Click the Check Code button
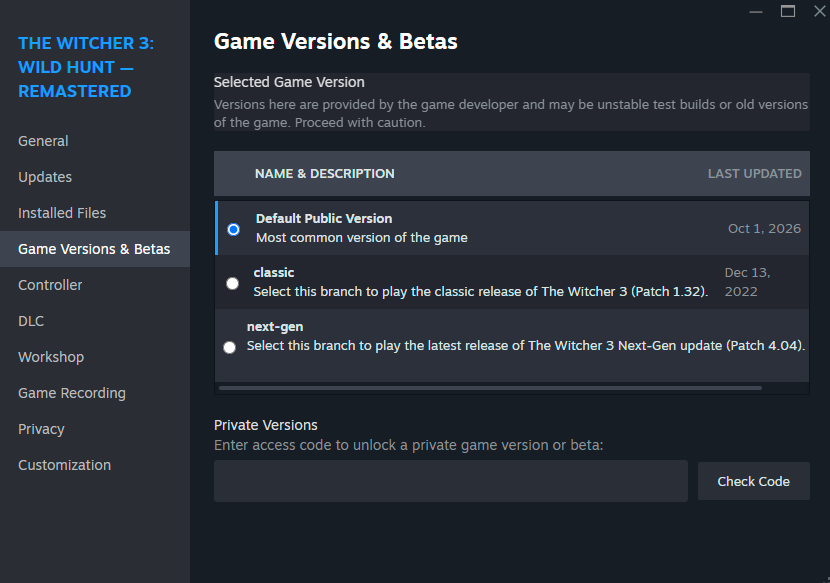The width and height of the screenshot is (830, 583). point(753,481)
